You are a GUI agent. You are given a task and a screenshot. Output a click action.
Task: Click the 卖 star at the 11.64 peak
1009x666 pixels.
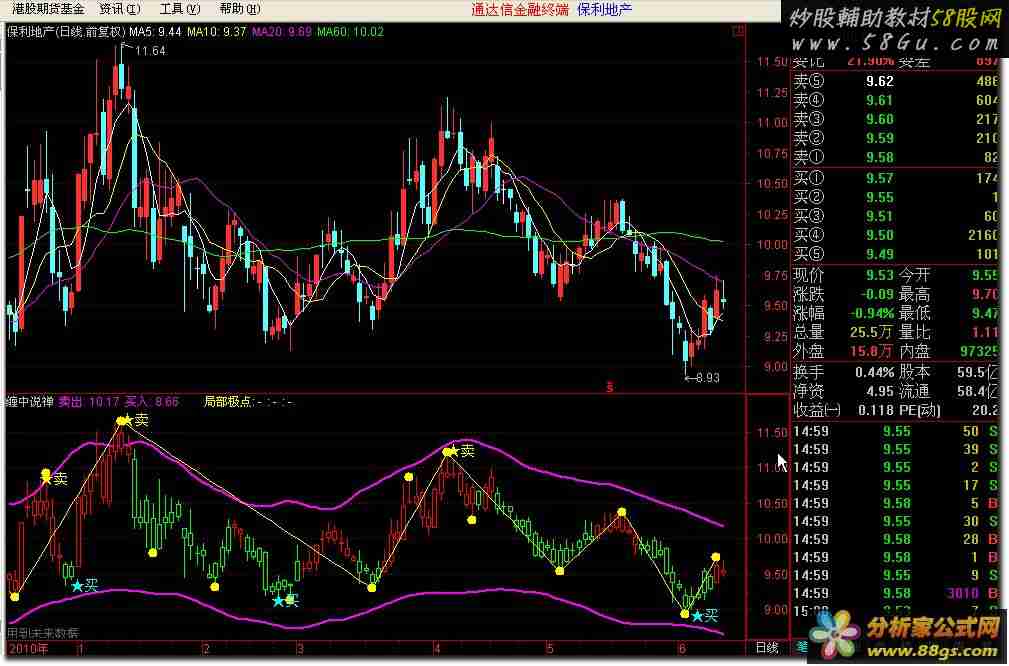click(127, 420)
